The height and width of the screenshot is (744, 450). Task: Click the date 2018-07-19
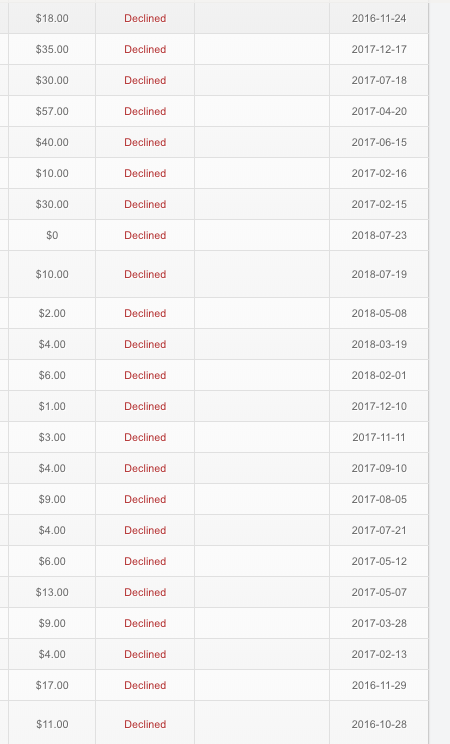pos(379,274)
